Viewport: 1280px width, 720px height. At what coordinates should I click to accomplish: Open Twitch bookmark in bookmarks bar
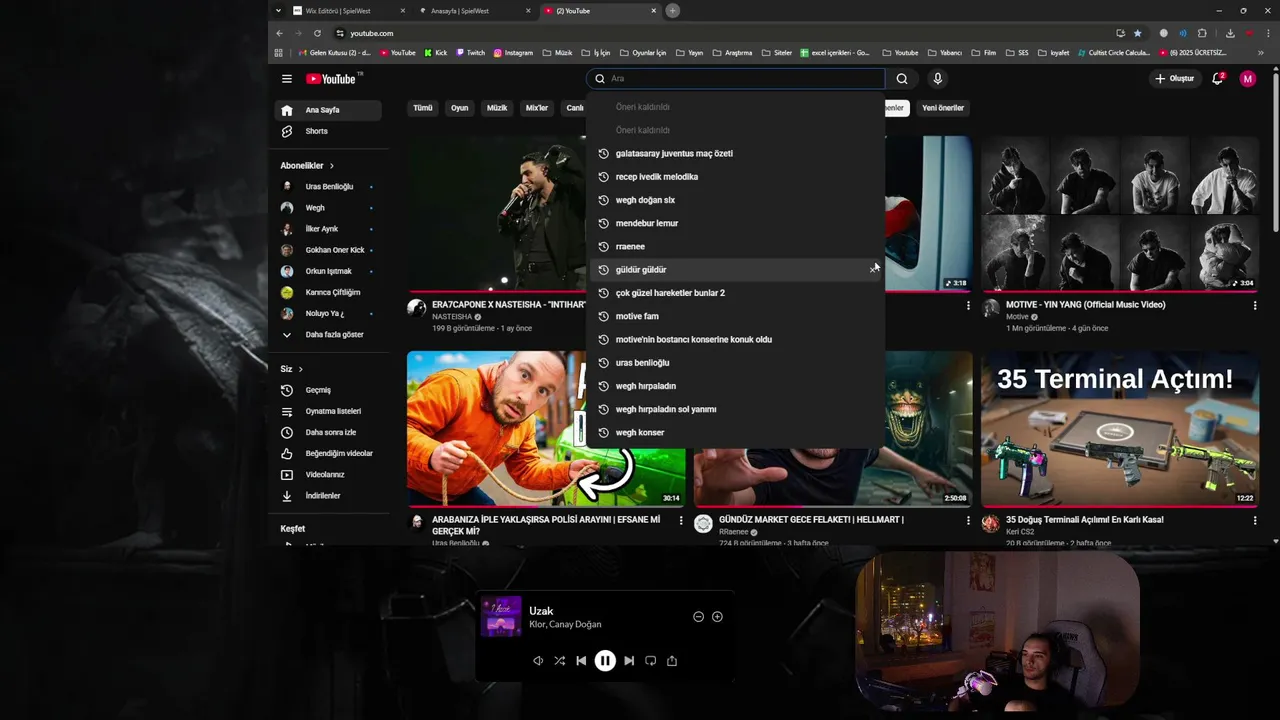470,53
